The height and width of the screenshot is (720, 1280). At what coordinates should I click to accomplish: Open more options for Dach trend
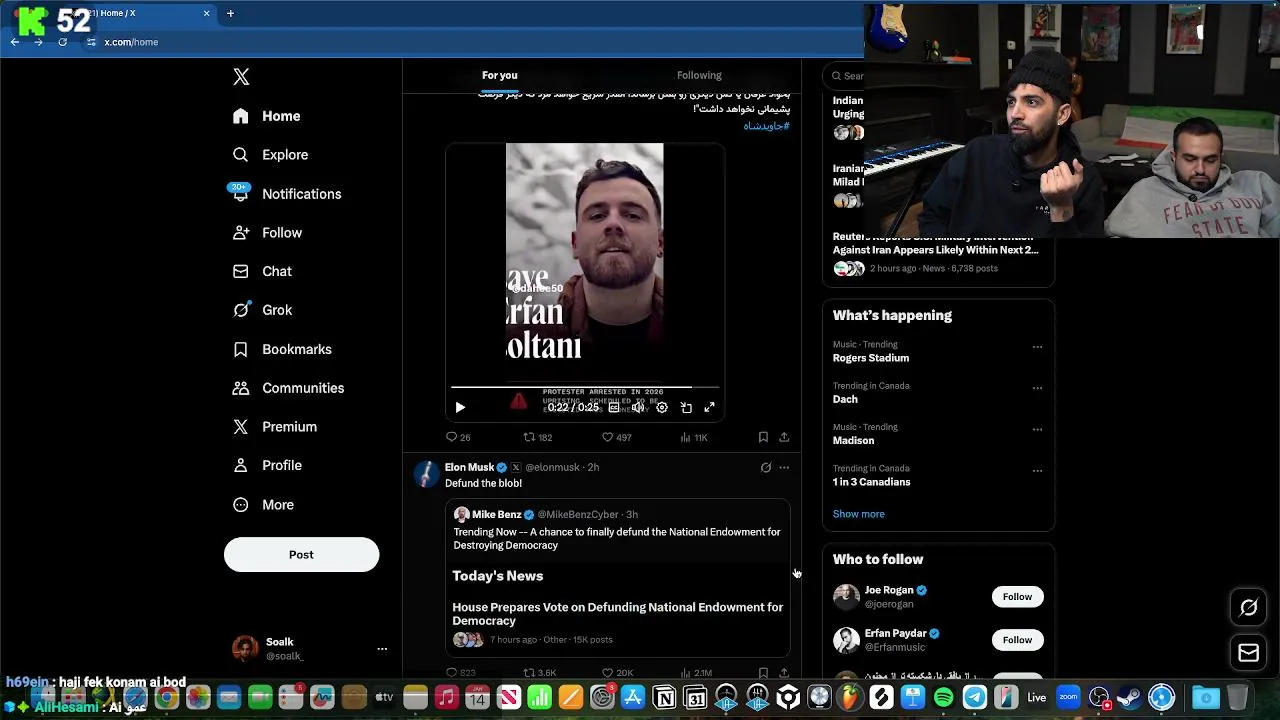click(x=1037, y=388)
